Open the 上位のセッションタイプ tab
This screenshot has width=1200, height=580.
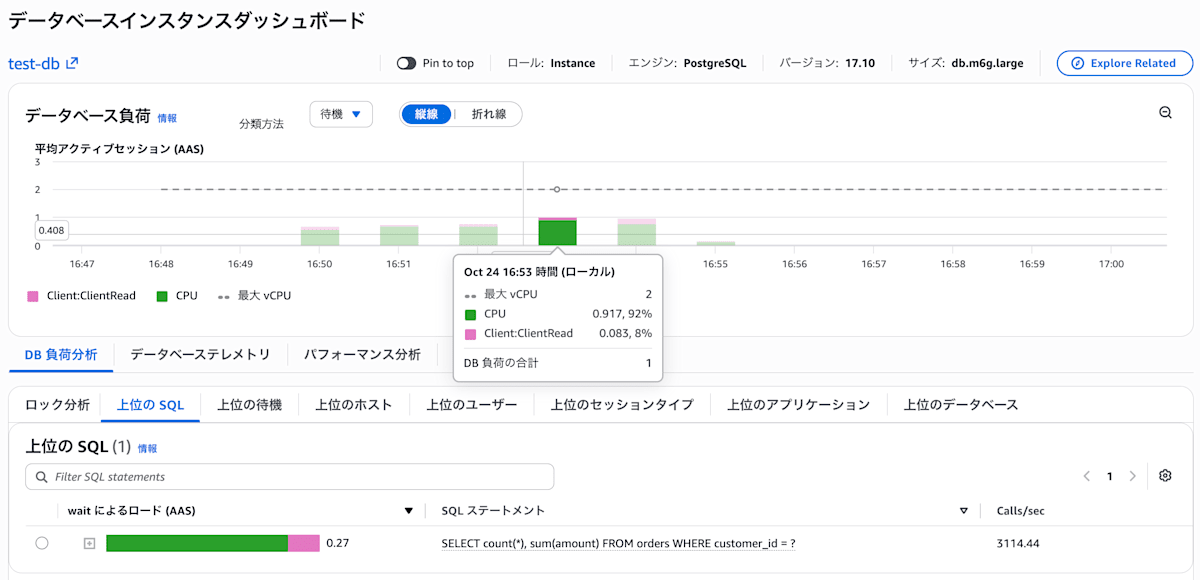tap(622, 405)
